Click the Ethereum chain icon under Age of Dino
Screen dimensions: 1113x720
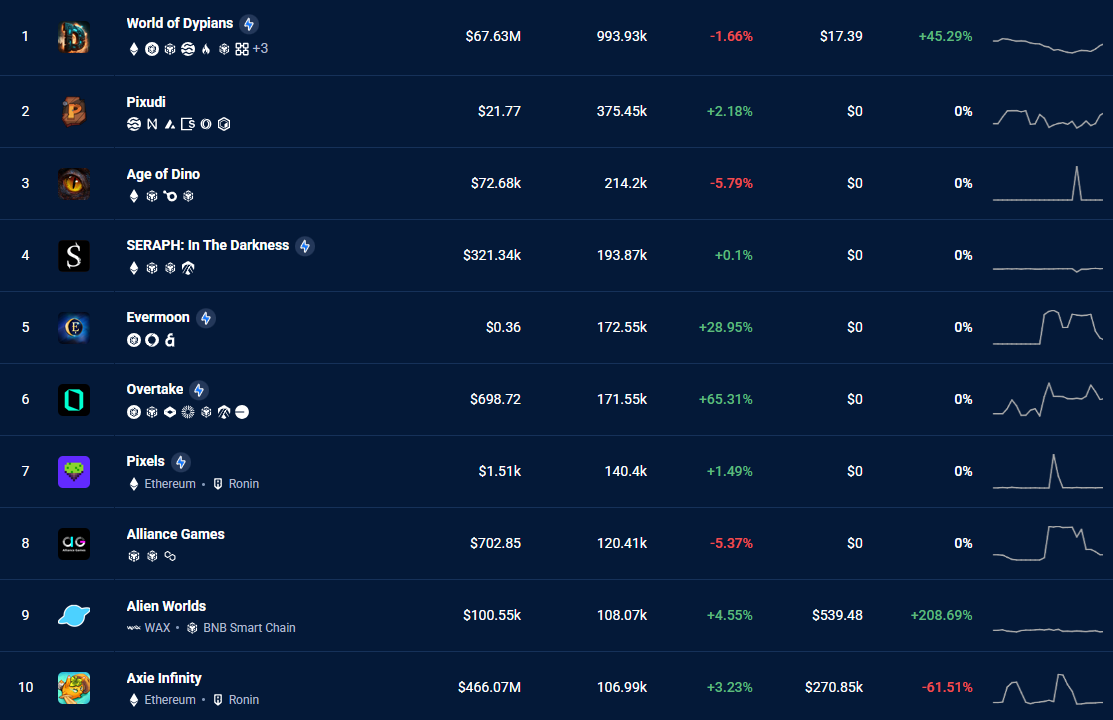(x=133, y=196)
